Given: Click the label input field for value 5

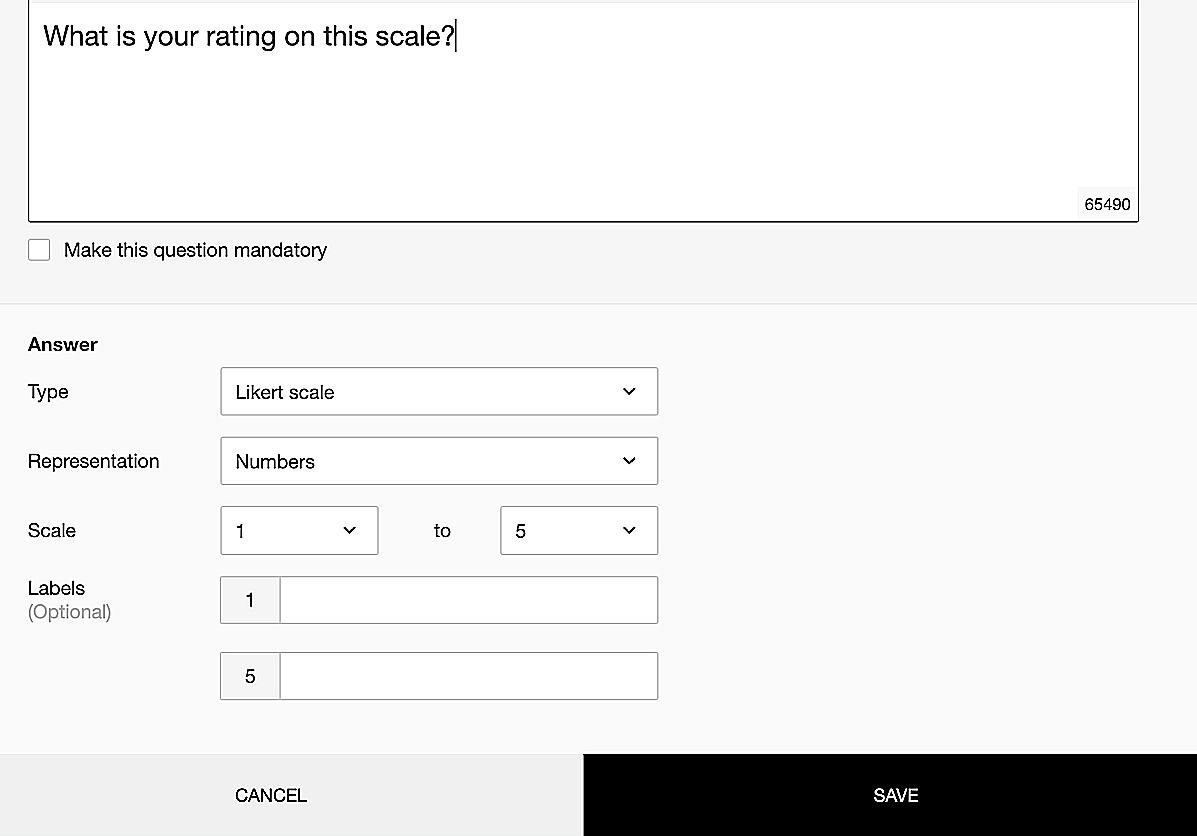Looking at the screenshot, I should tap(468, 676).
